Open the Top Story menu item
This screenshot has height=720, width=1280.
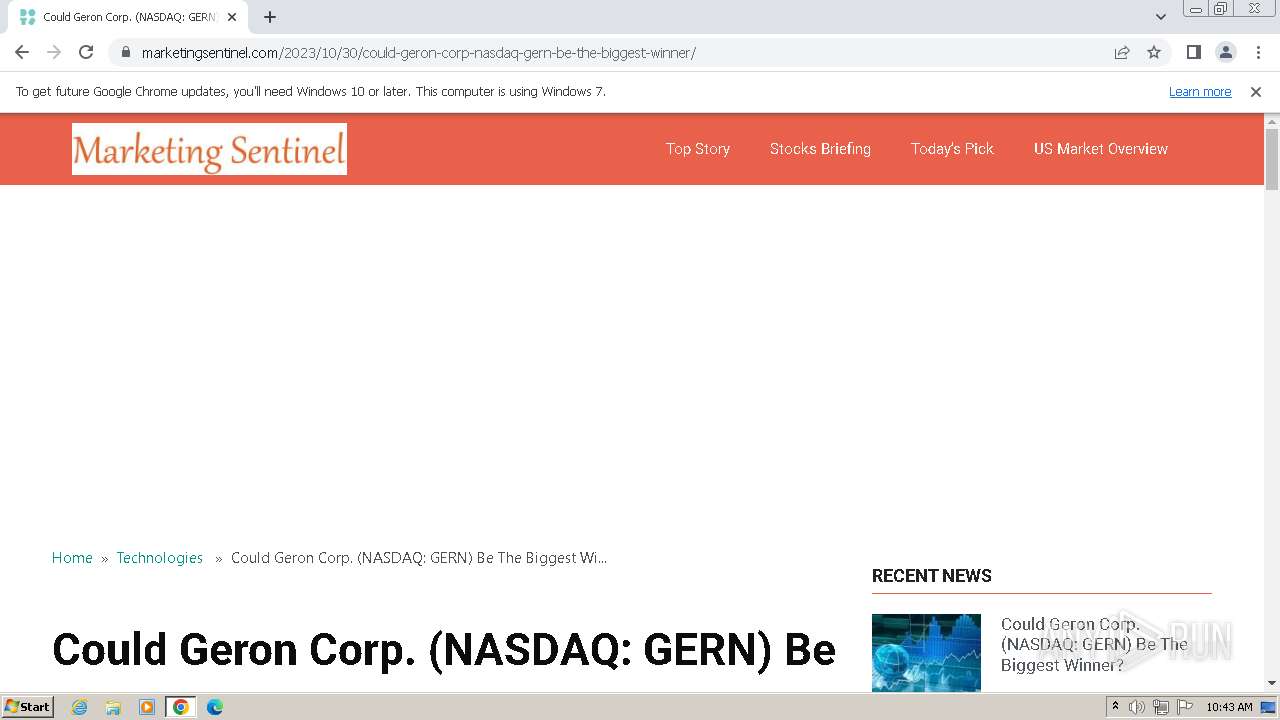click(698, 149)
